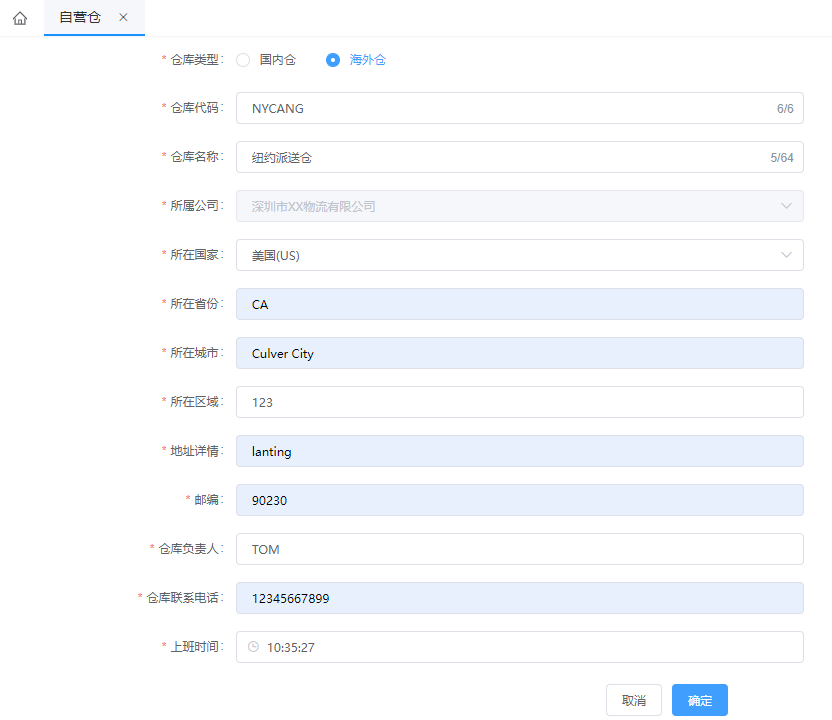Edit the 所在区域 field 123
Viewport: 832px width, 720px height.
click(x=519, y=402)
